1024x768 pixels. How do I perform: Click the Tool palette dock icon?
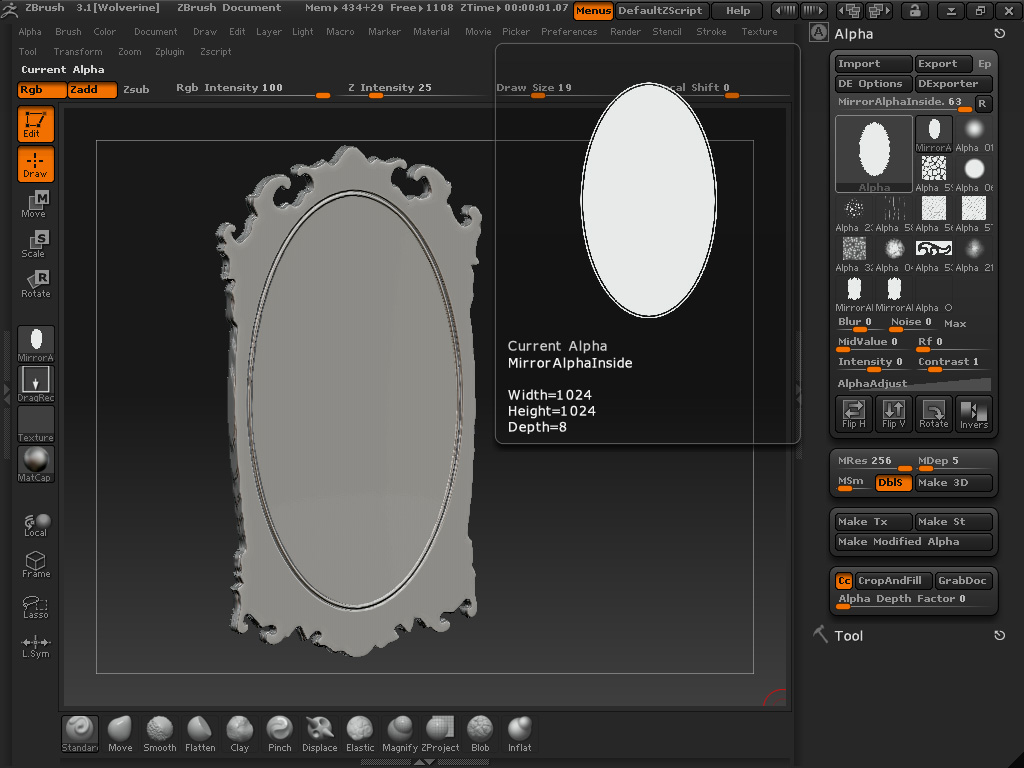click(999, 635)
